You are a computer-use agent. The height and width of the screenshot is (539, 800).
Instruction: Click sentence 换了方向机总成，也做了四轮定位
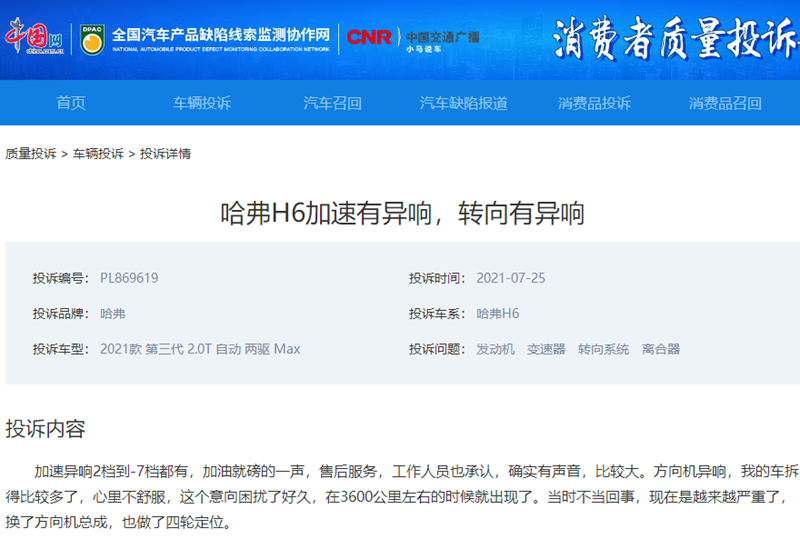point(118,522)
